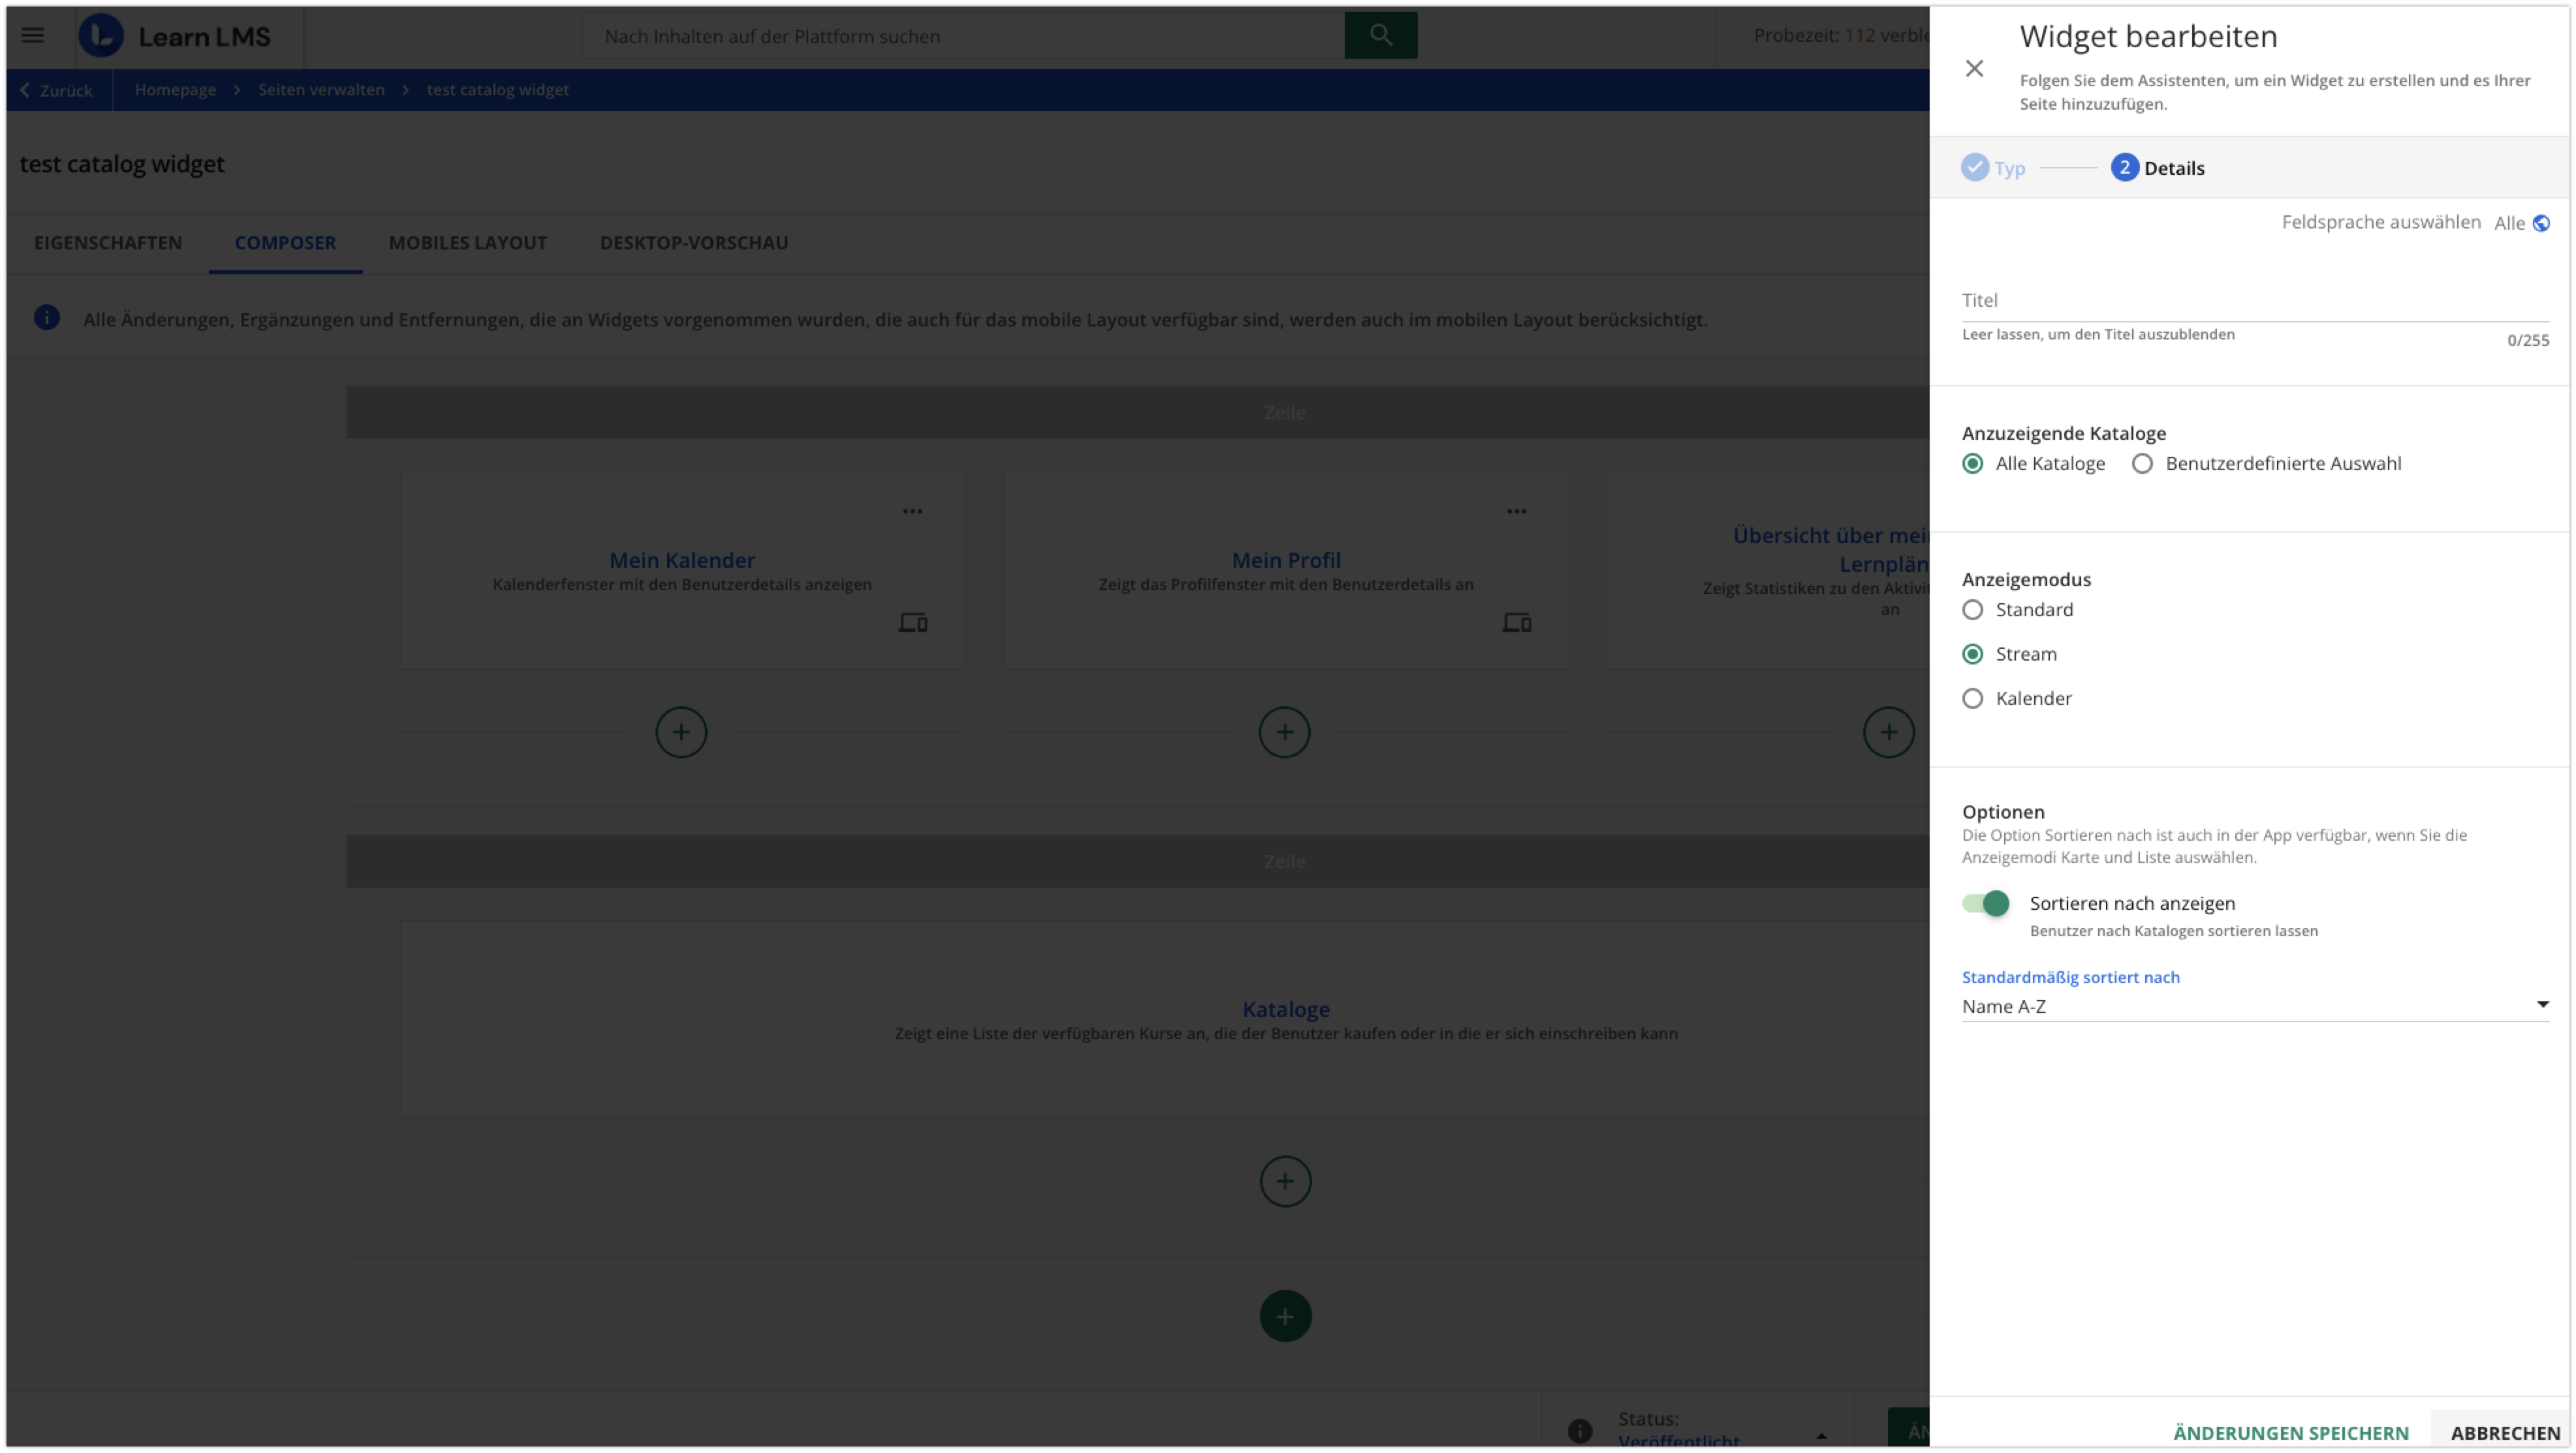Click the completed Typ step checkmark
The image size is (2576, 1453).
(x=1974, y=167)
